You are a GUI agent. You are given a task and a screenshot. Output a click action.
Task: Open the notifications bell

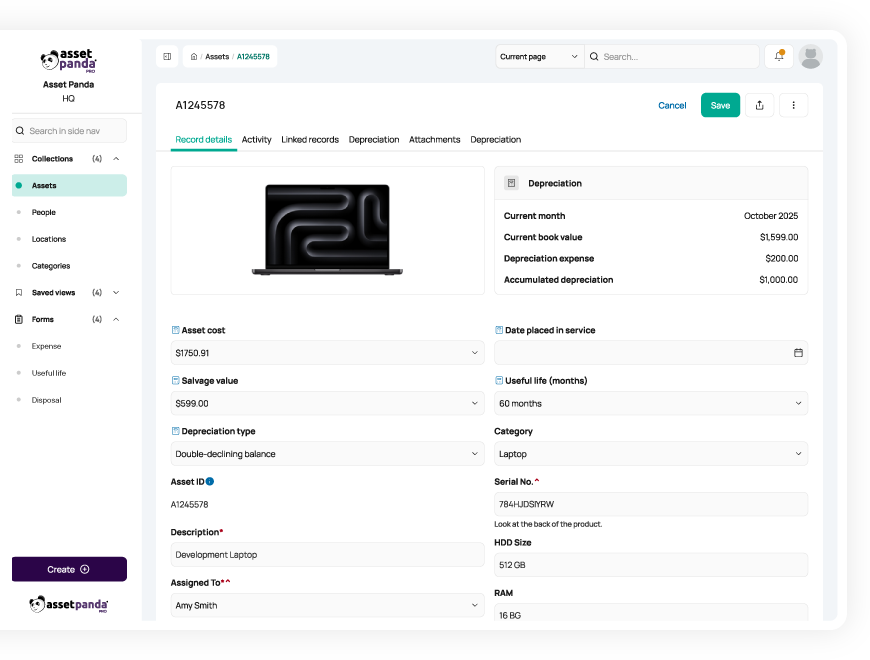tap(779, 57)
